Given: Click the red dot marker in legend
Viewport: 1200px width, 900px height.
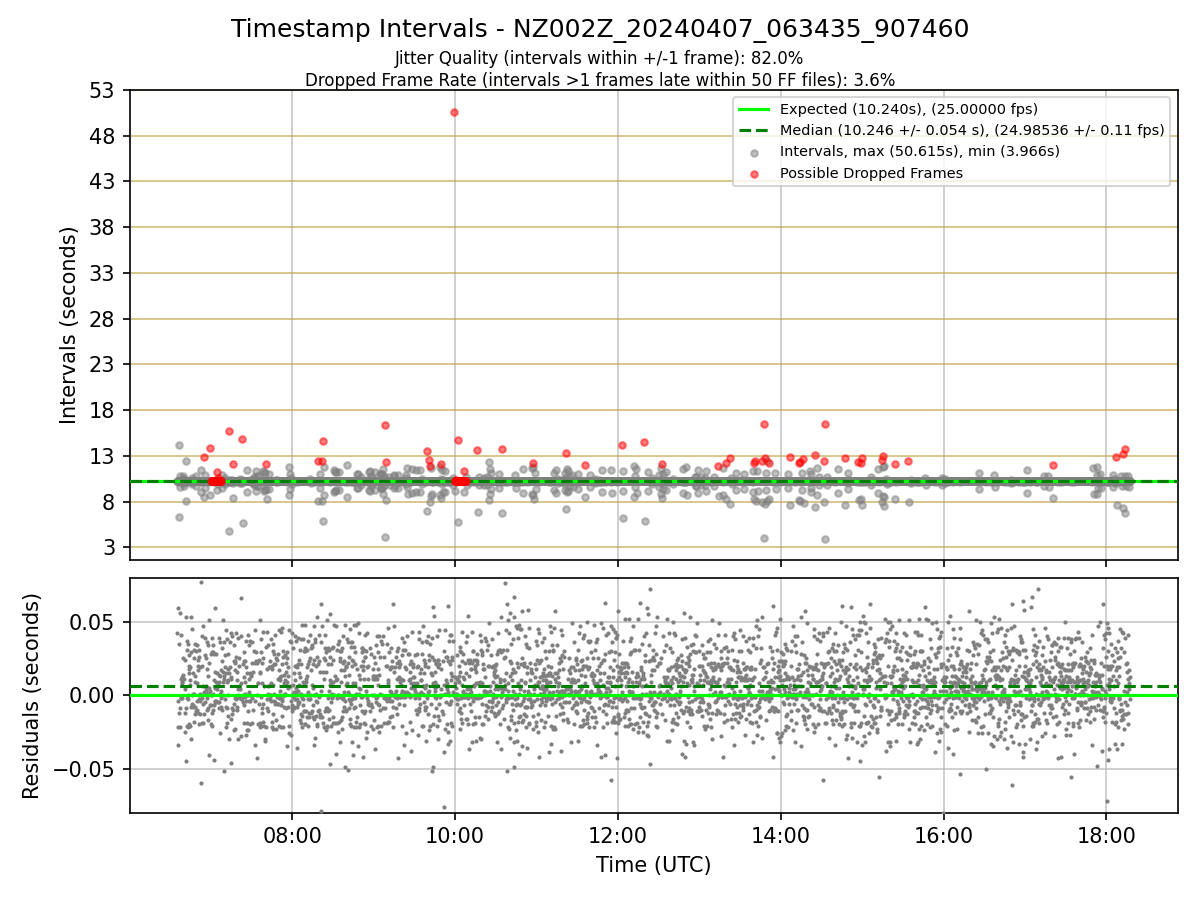Looking at the screenshot, I should (754, 174).
